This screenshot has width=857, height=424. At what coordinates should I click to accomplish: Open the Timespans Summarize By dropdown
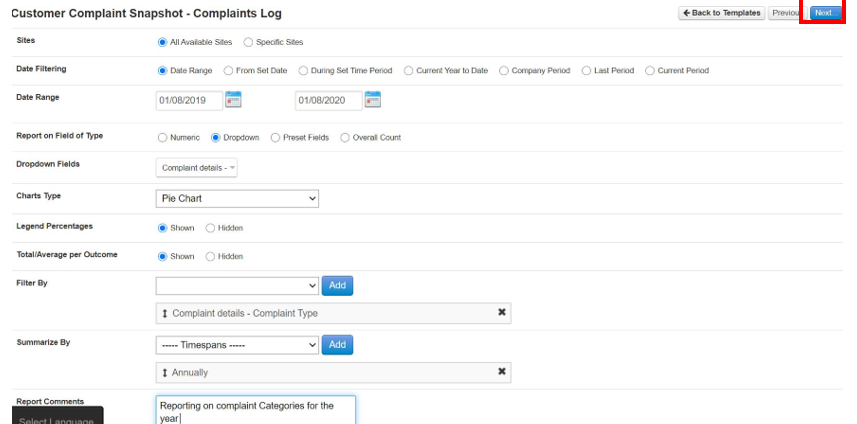[237, 345]
